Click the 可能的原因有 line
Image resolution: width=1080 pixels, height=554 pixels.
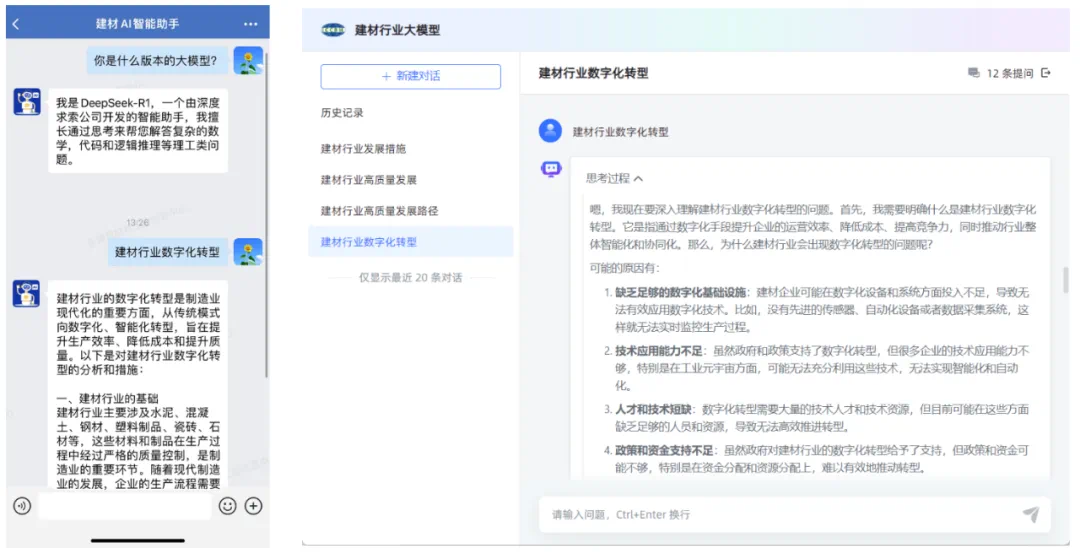[x=624, y=268]
